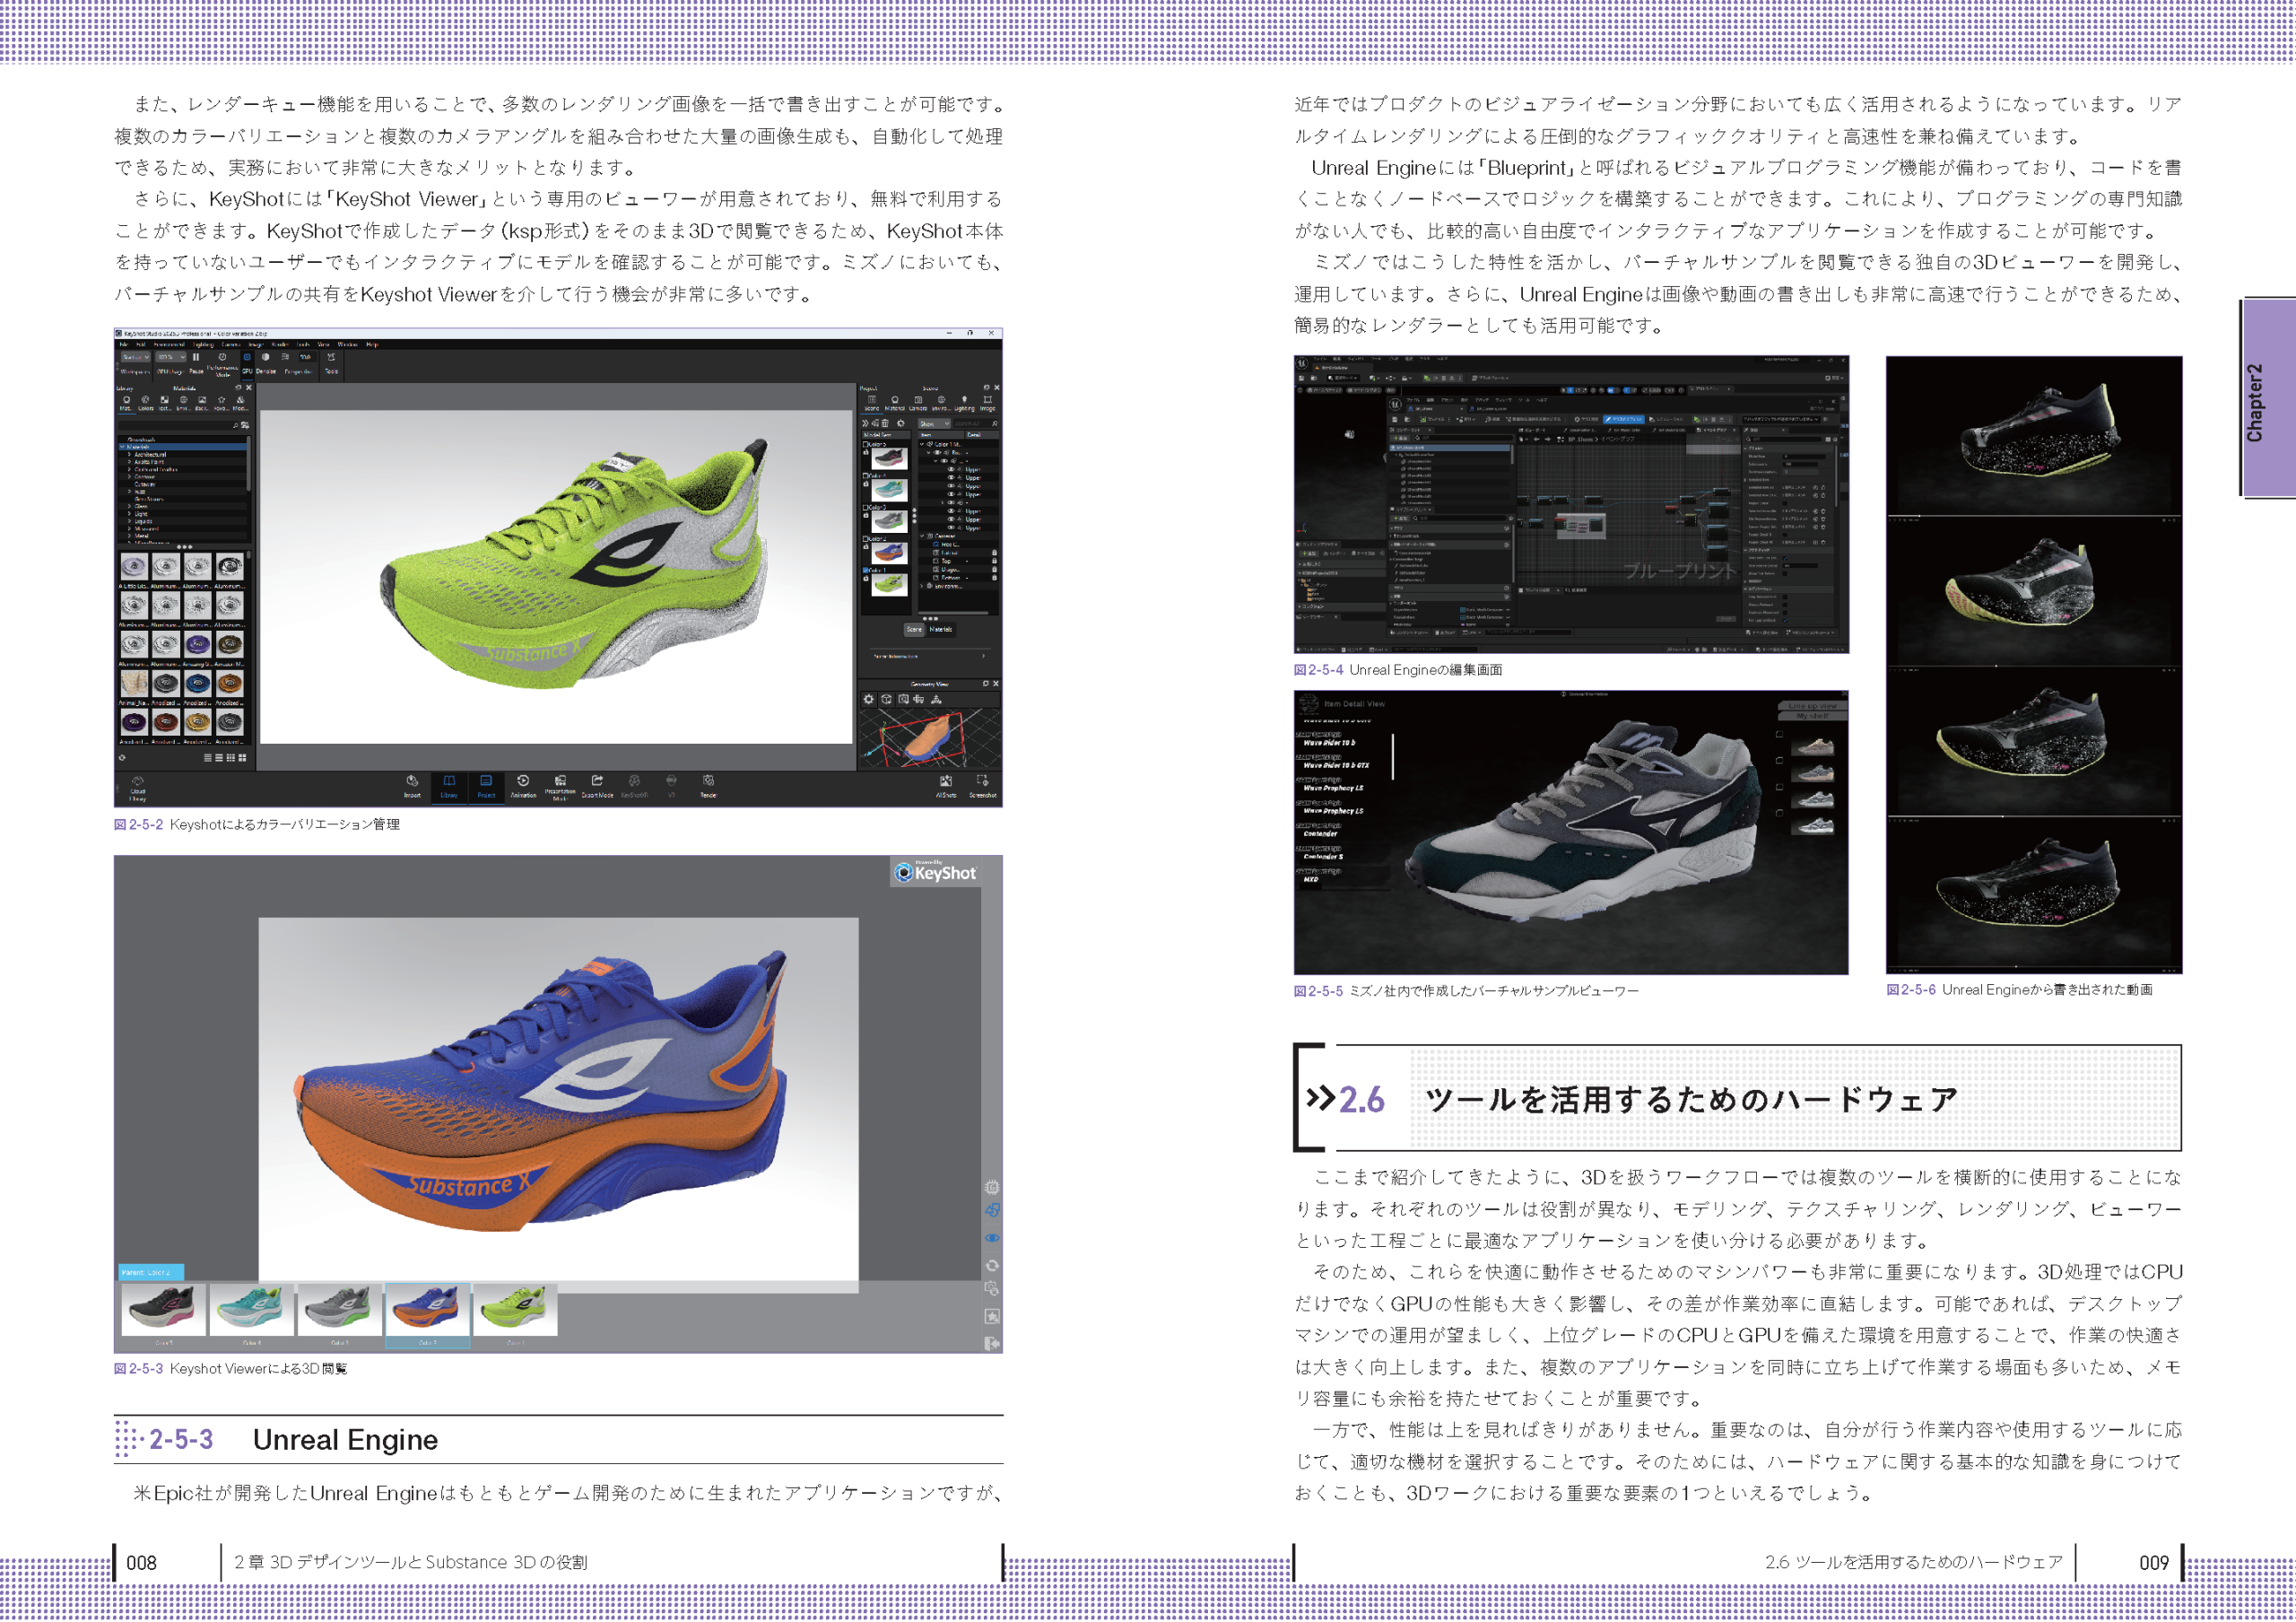This screenshot has height=1622, width=2296.
Task: Click the My shelf button
Action: (1812, 716)
